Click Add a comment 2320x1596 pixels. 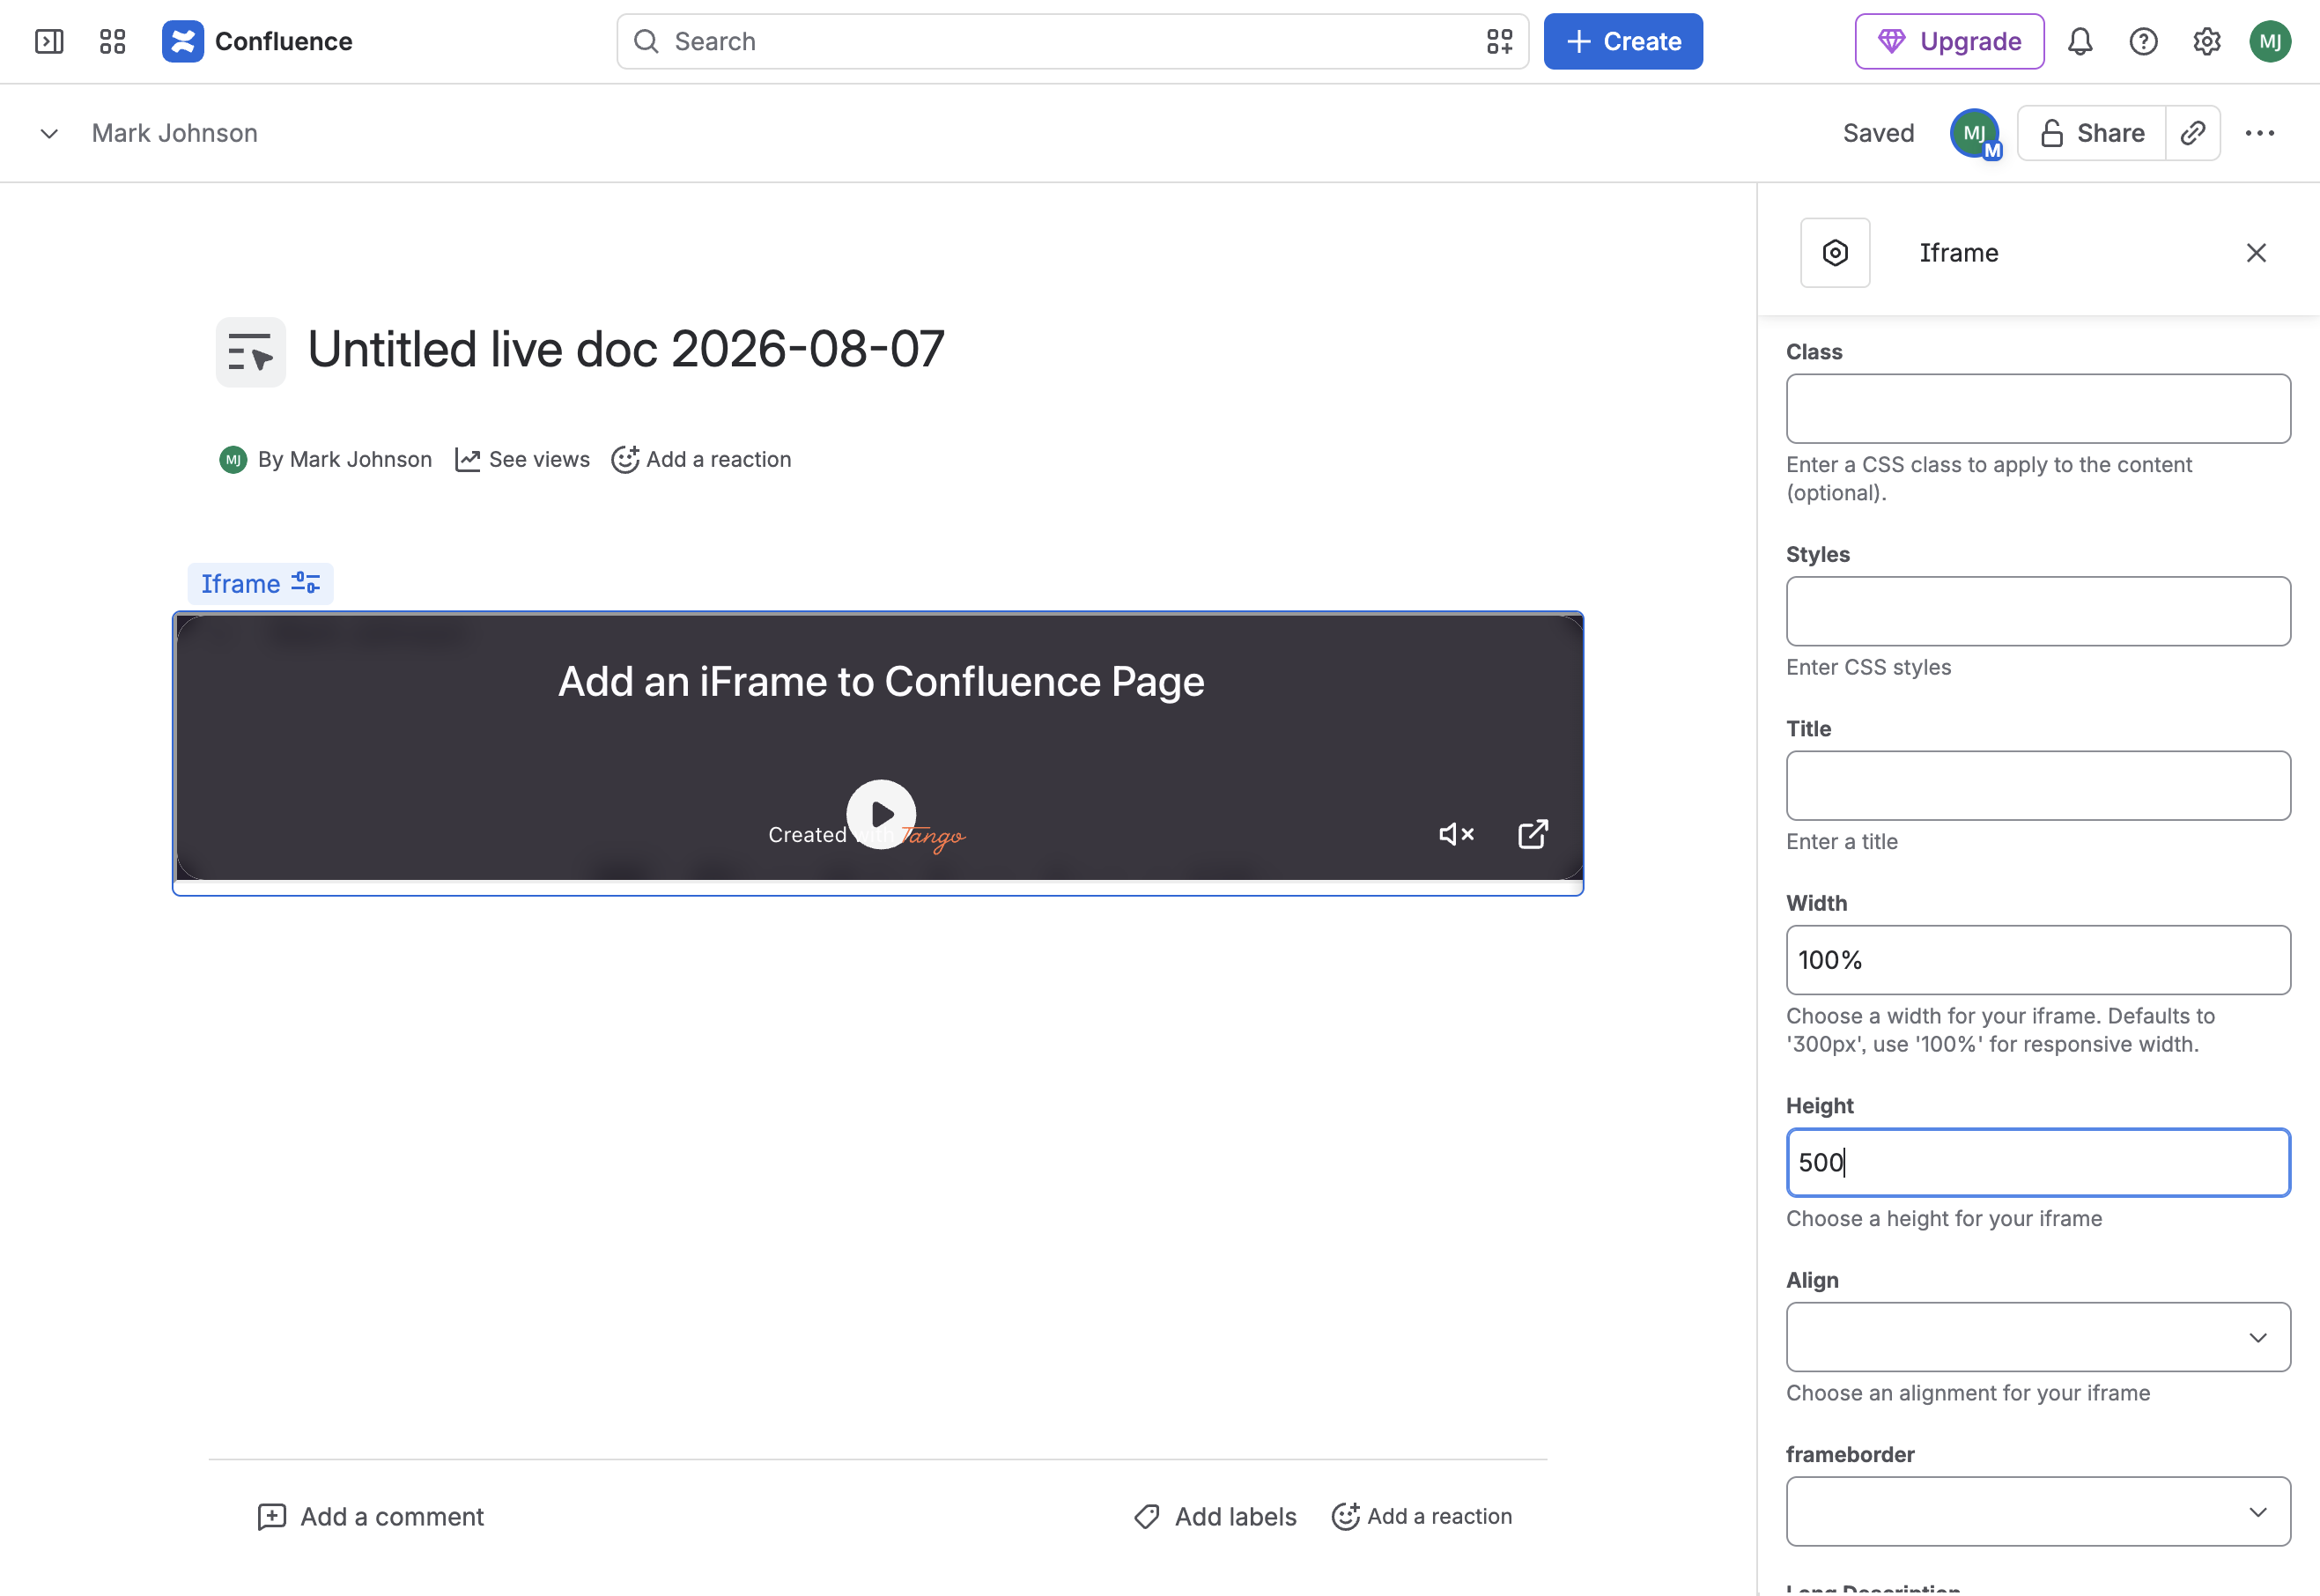[x=370, y=1516]
